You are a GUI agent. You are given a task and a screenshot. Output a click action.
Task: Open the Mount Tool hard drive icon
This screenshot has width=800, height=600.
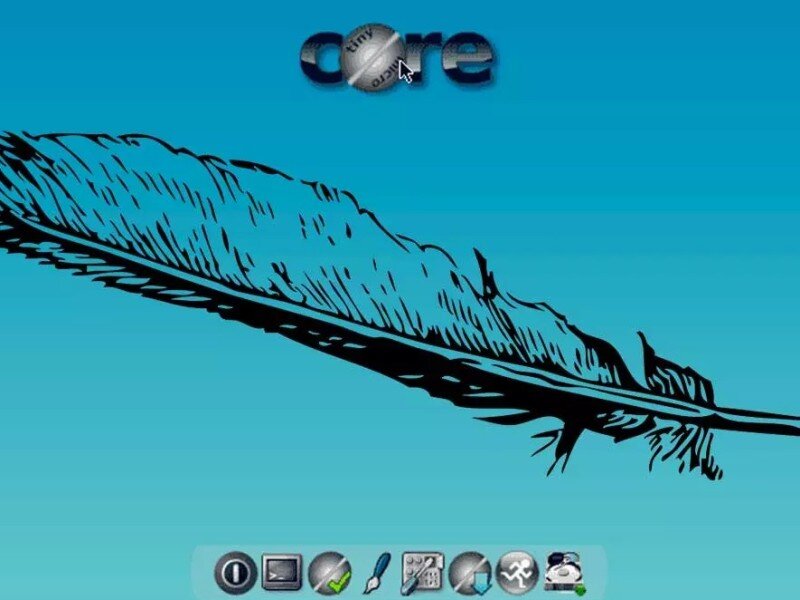point(564,573)
